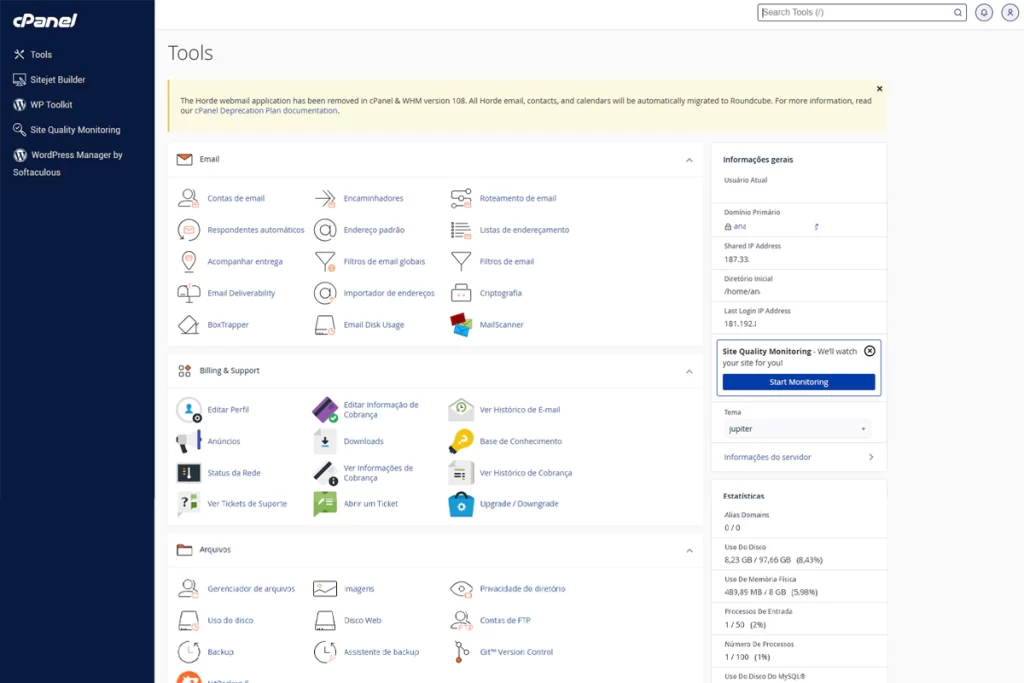
Task: Collapse the Arquivos section
Action: [x=689, y=550]
